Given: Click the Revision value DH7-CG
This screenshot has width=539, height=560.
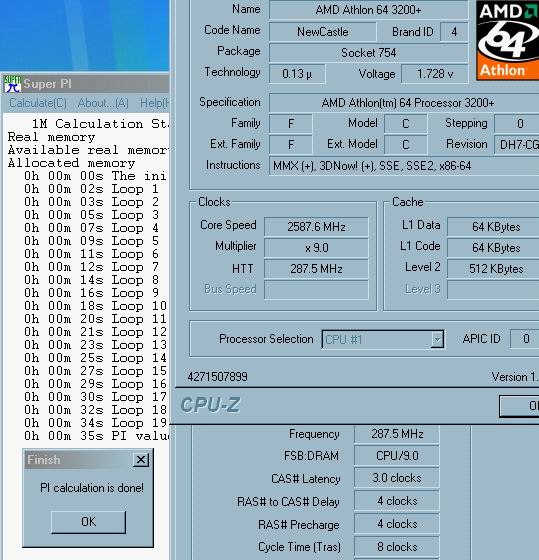Looking at the screenshot, I should pos(517,145).
